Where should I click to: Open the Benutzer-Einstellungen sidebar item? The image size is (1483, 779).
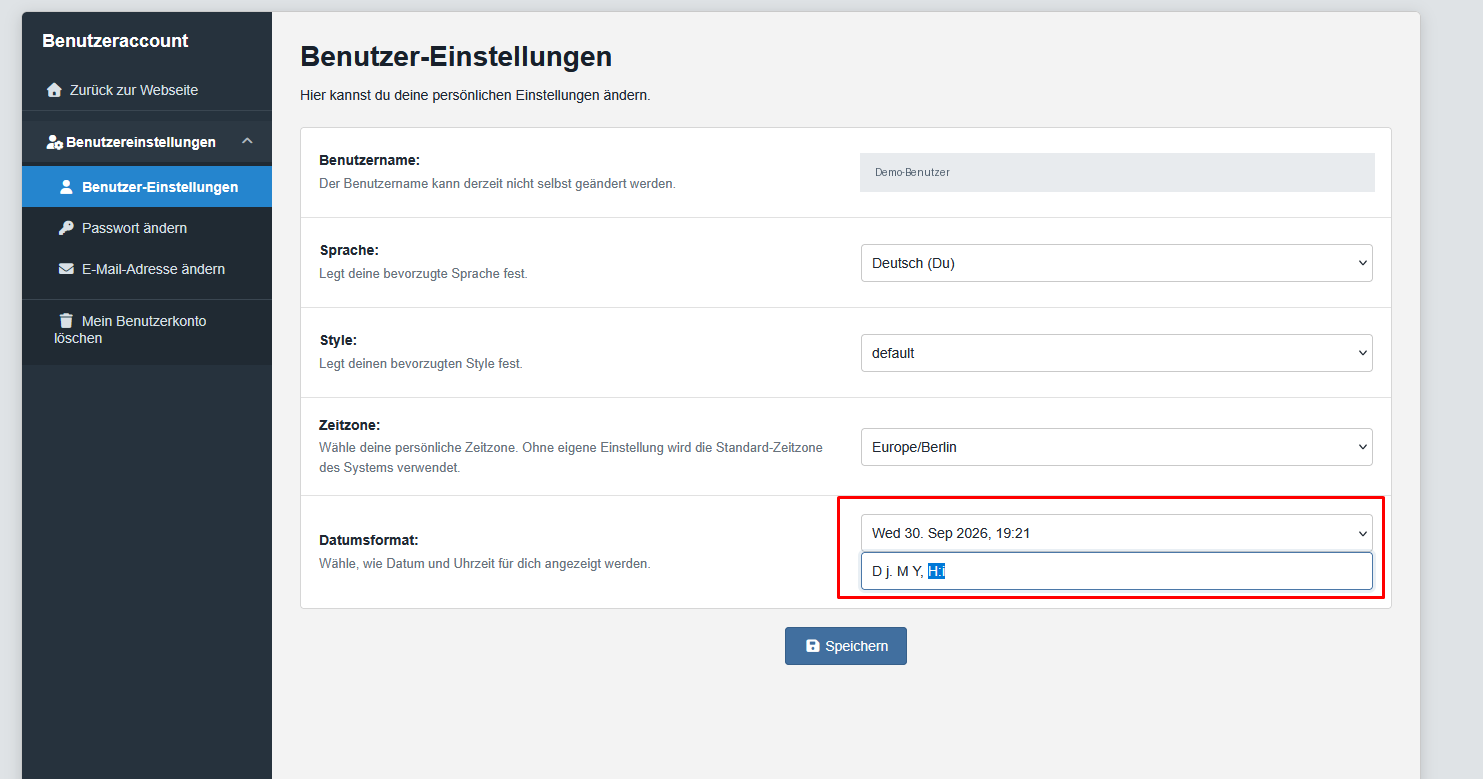pos(147,187)
